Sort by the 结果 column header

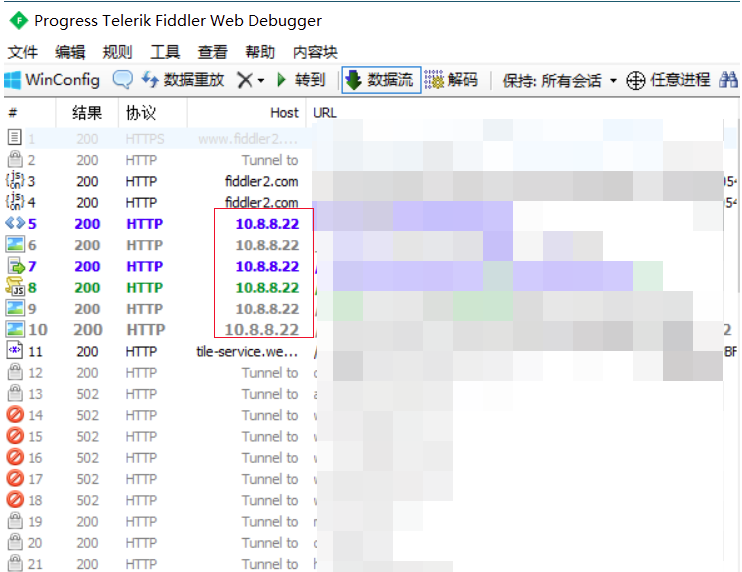coord(87,113)
